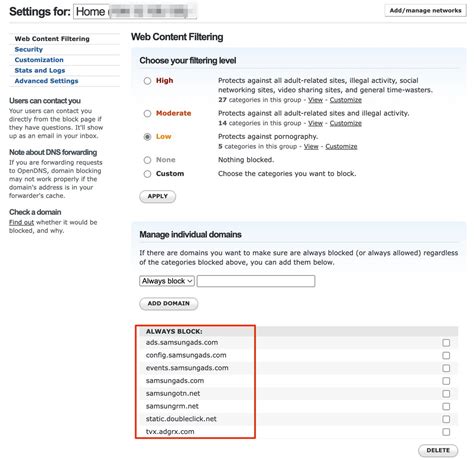Viewport: 474px width, 460px height.
Task: Click the Customization sidebar item
Action: point(39,60)
